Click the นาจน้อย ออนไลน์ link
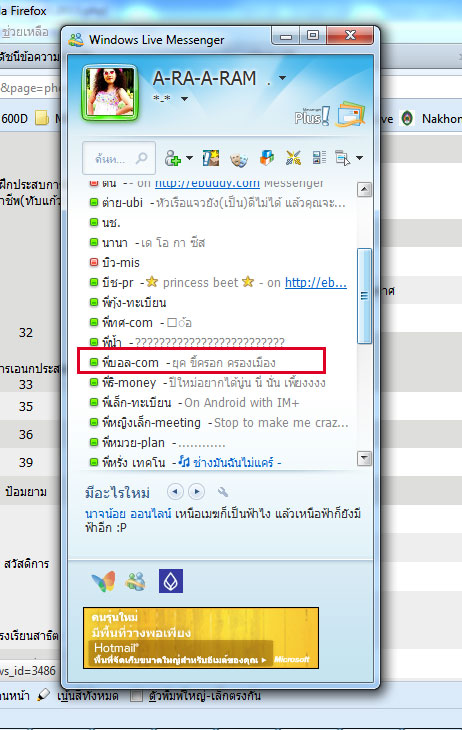462x730 pixels. click(x=128, y=514)
